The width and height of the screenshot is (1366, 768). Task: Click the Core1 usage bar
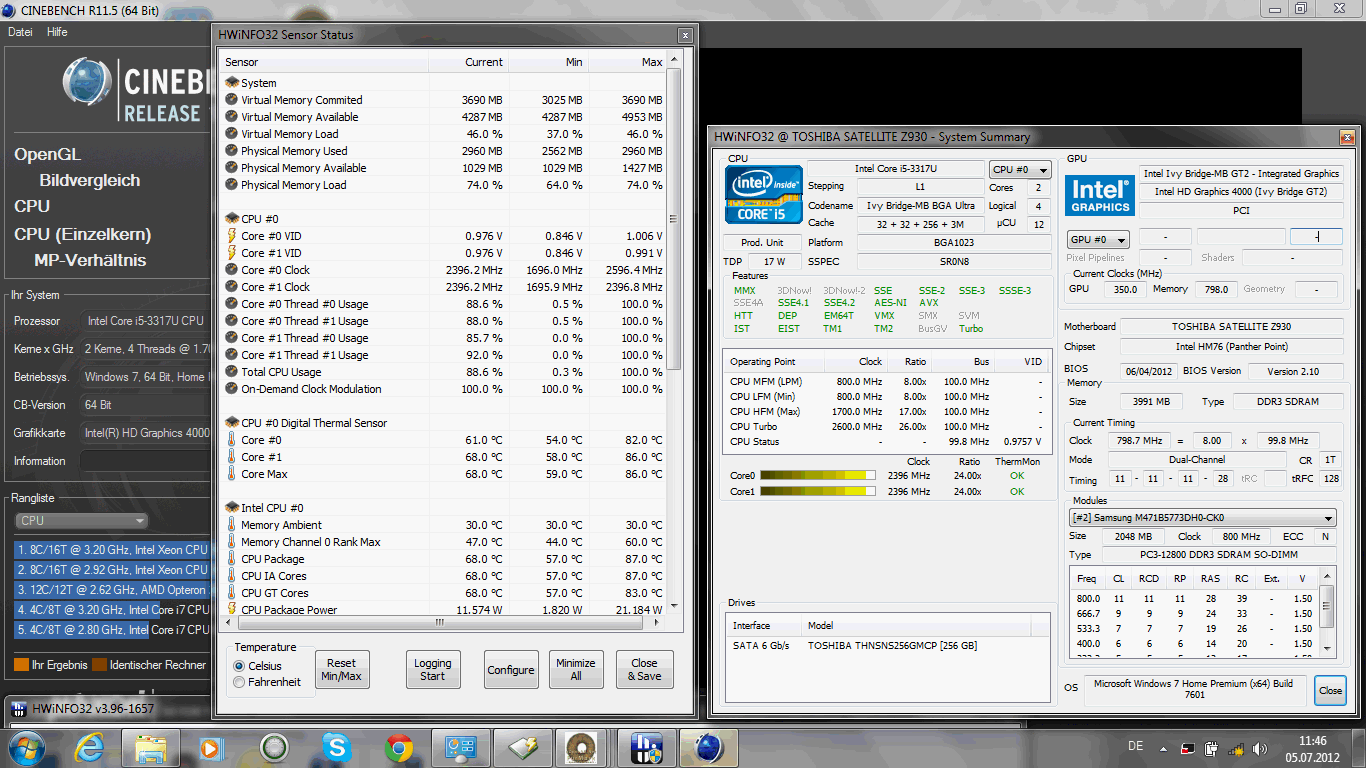[817, 492]
